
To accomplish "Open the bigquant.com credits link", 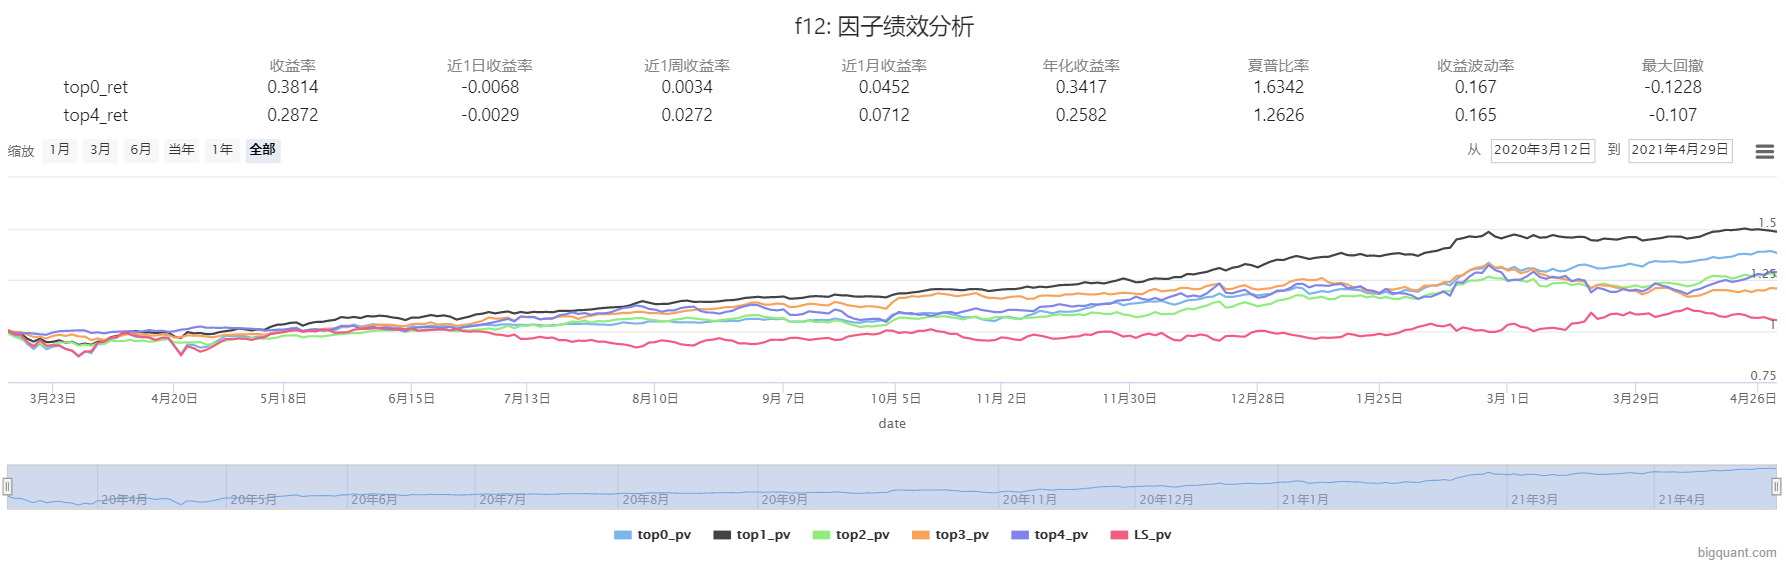I will (1736, 553).
